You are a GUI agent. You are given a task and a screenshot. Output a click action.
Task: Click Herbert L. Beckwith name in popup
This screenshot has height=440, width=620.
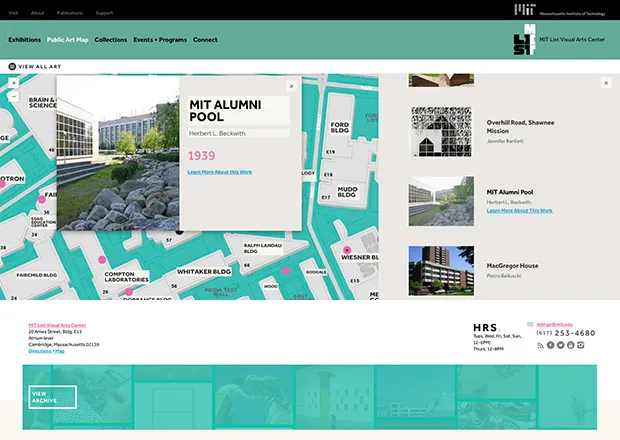tap(217, 134)
